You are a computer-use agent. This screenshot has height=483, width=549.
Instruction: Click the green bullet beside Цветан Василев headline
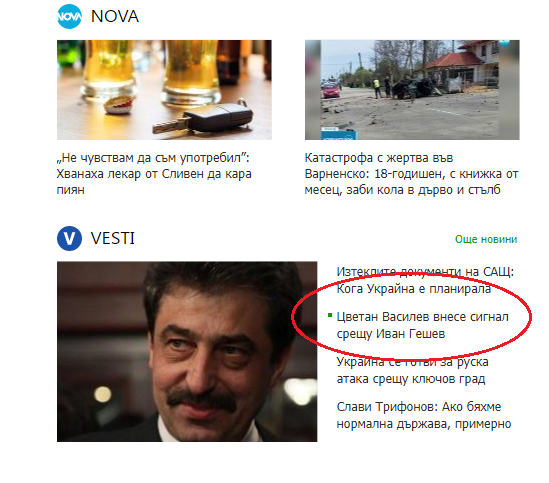tap(329, 316)
